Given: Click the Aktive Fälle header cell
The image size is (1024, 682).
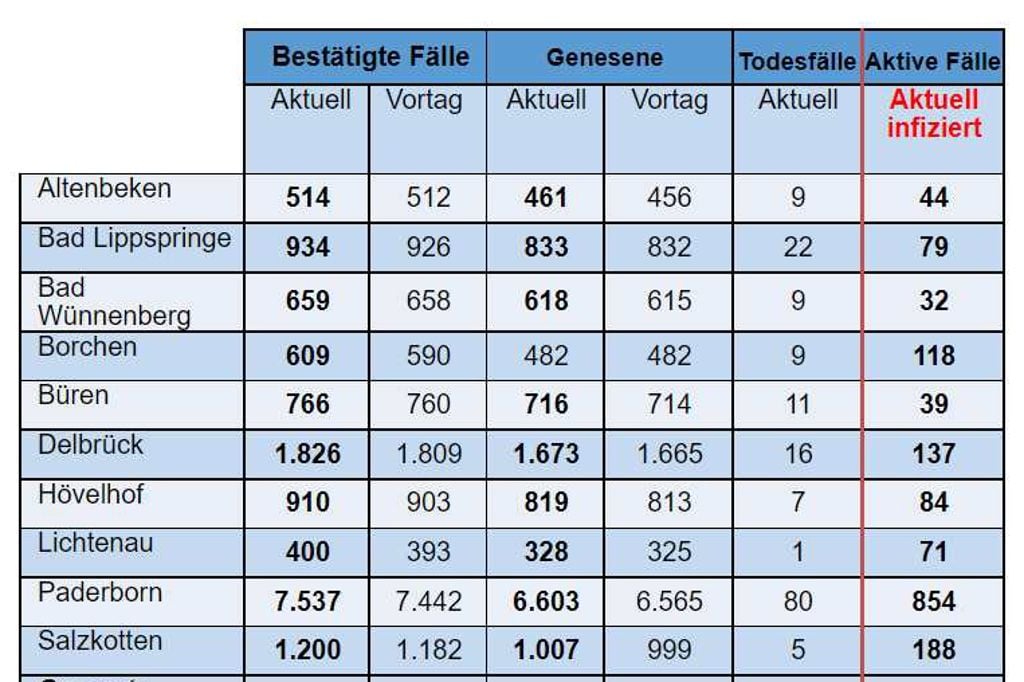Looking at the screenshot, I should tap(933, 62).
